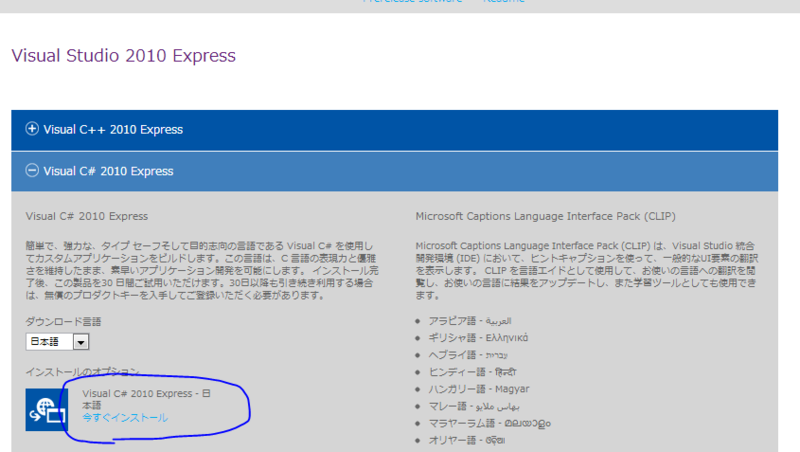800x452 pixels.
Task: Expand the Visual C++ 2010 Express section
Action: pyautogui.click(x=394, y=130)
